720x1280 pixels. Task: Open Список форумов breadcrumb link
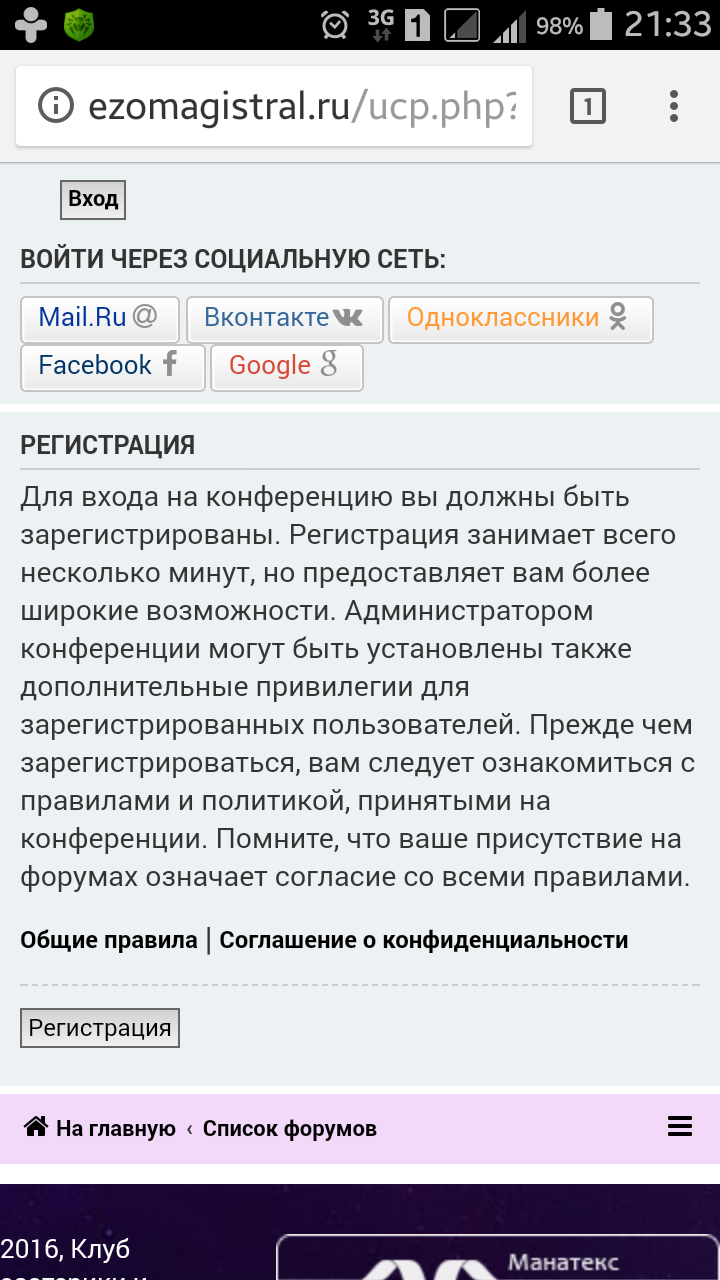tap(290, 1129)
